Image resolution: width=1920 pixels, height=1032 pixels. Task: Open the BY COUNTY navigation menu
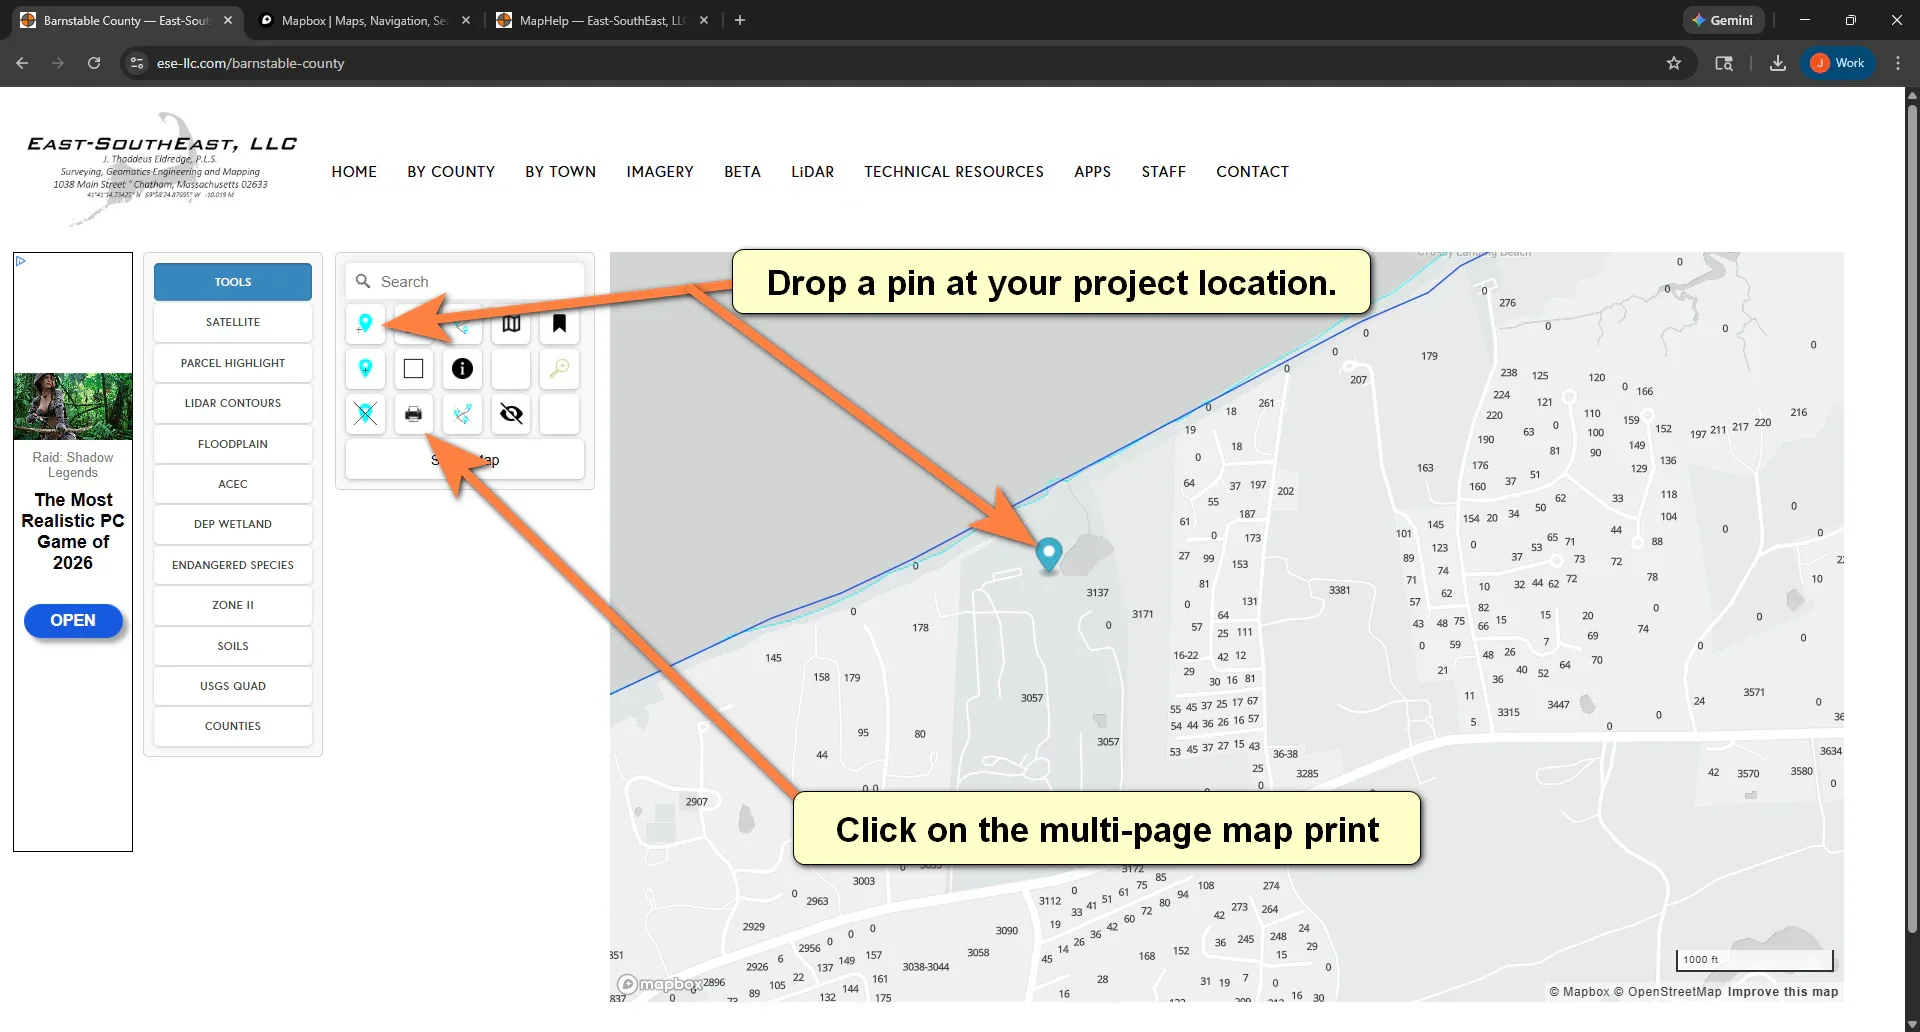(450, 171)
